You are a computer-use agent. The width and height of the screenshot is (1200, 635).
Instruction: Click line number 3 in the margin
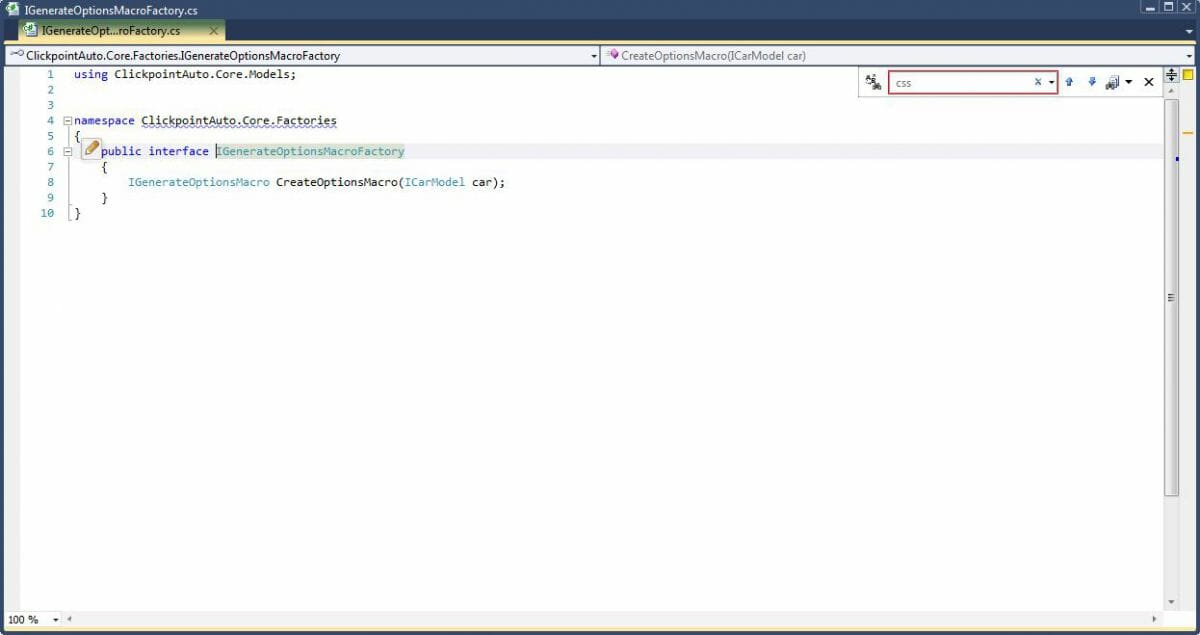(x=50, y=104)
